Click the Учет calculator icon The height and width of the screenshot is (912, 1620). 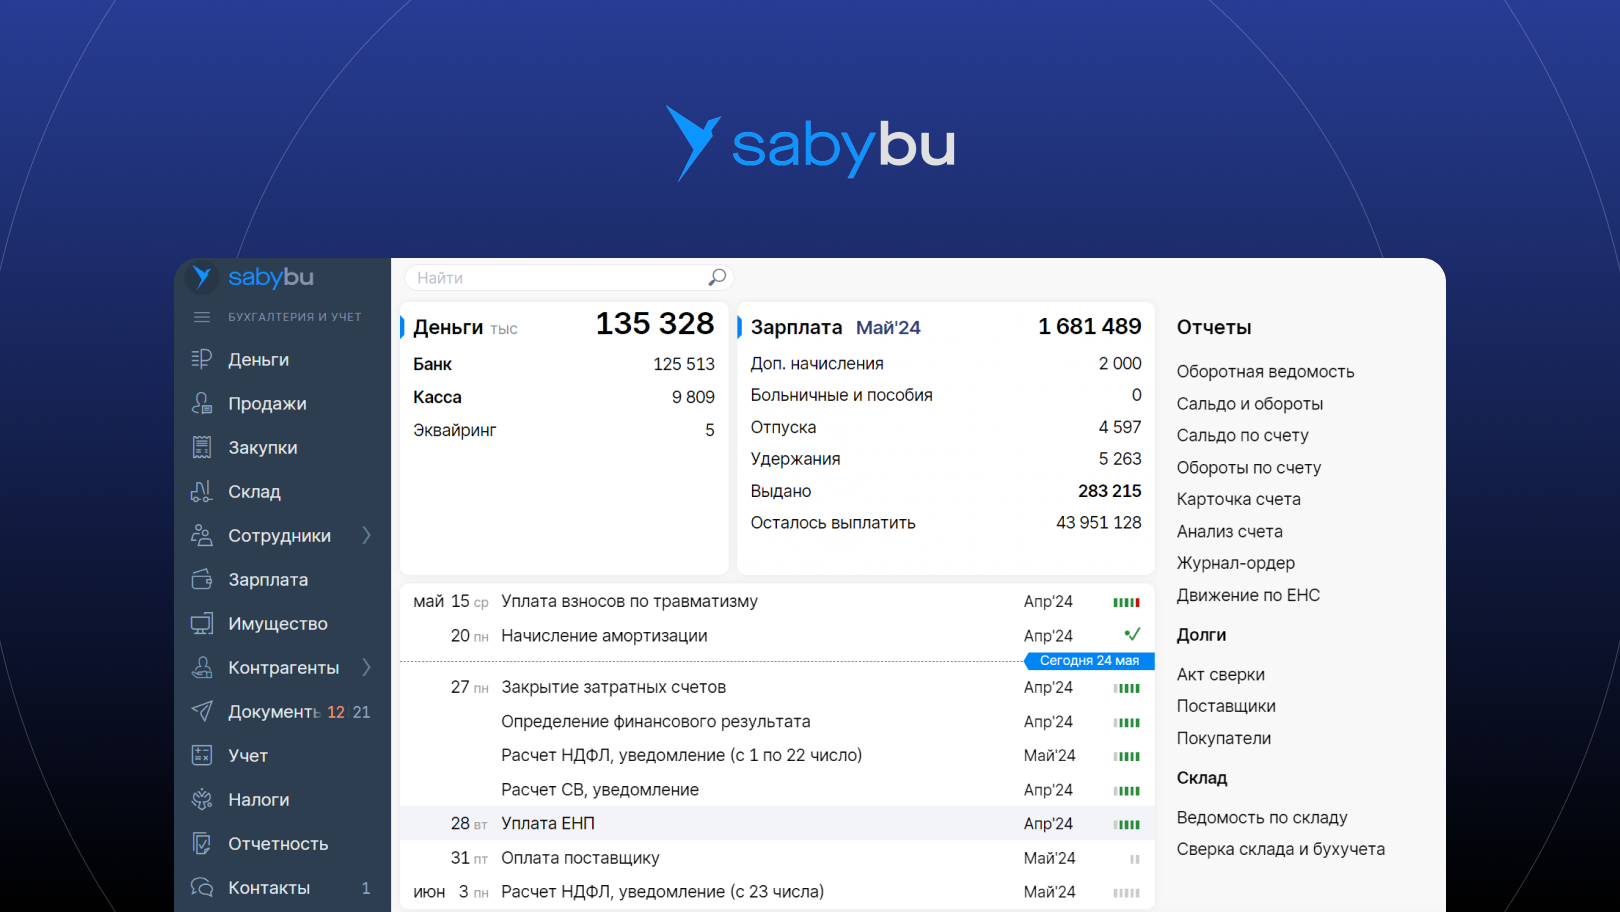pos(202,755)
